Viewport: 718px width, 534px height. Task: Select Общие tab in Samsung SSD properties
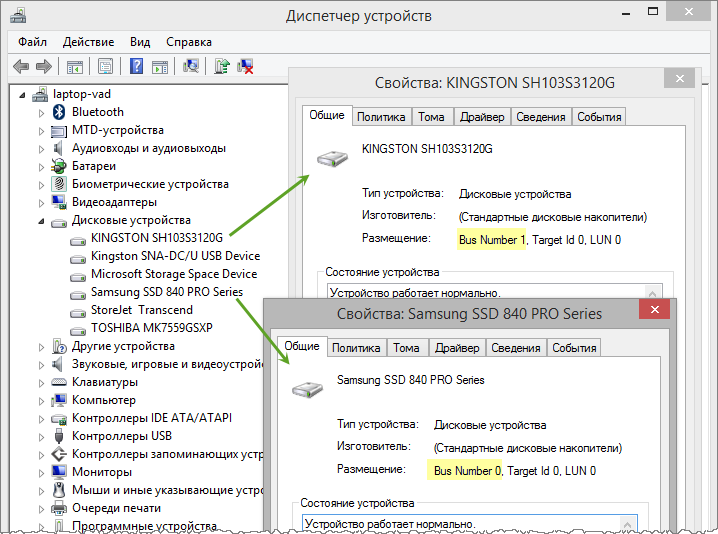point(302,346)
